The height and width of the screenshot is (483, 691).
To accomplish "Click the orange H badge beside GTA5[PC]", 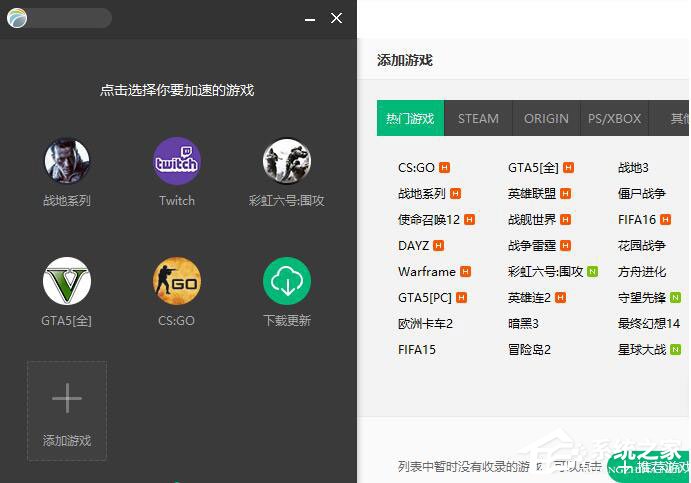I will tap(461, 297).
